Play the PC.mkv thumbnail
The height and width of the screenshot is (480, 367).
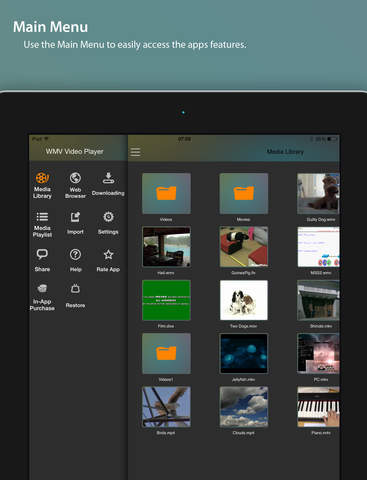click(318, 353)
